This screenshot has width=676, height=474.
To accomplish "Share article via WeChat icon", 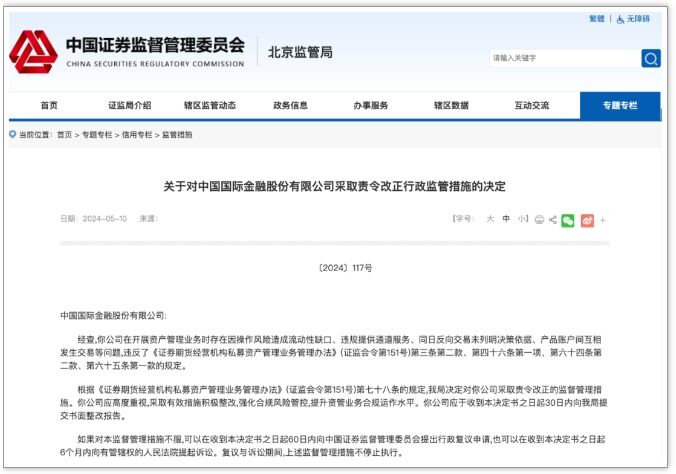I will (568, 220).
